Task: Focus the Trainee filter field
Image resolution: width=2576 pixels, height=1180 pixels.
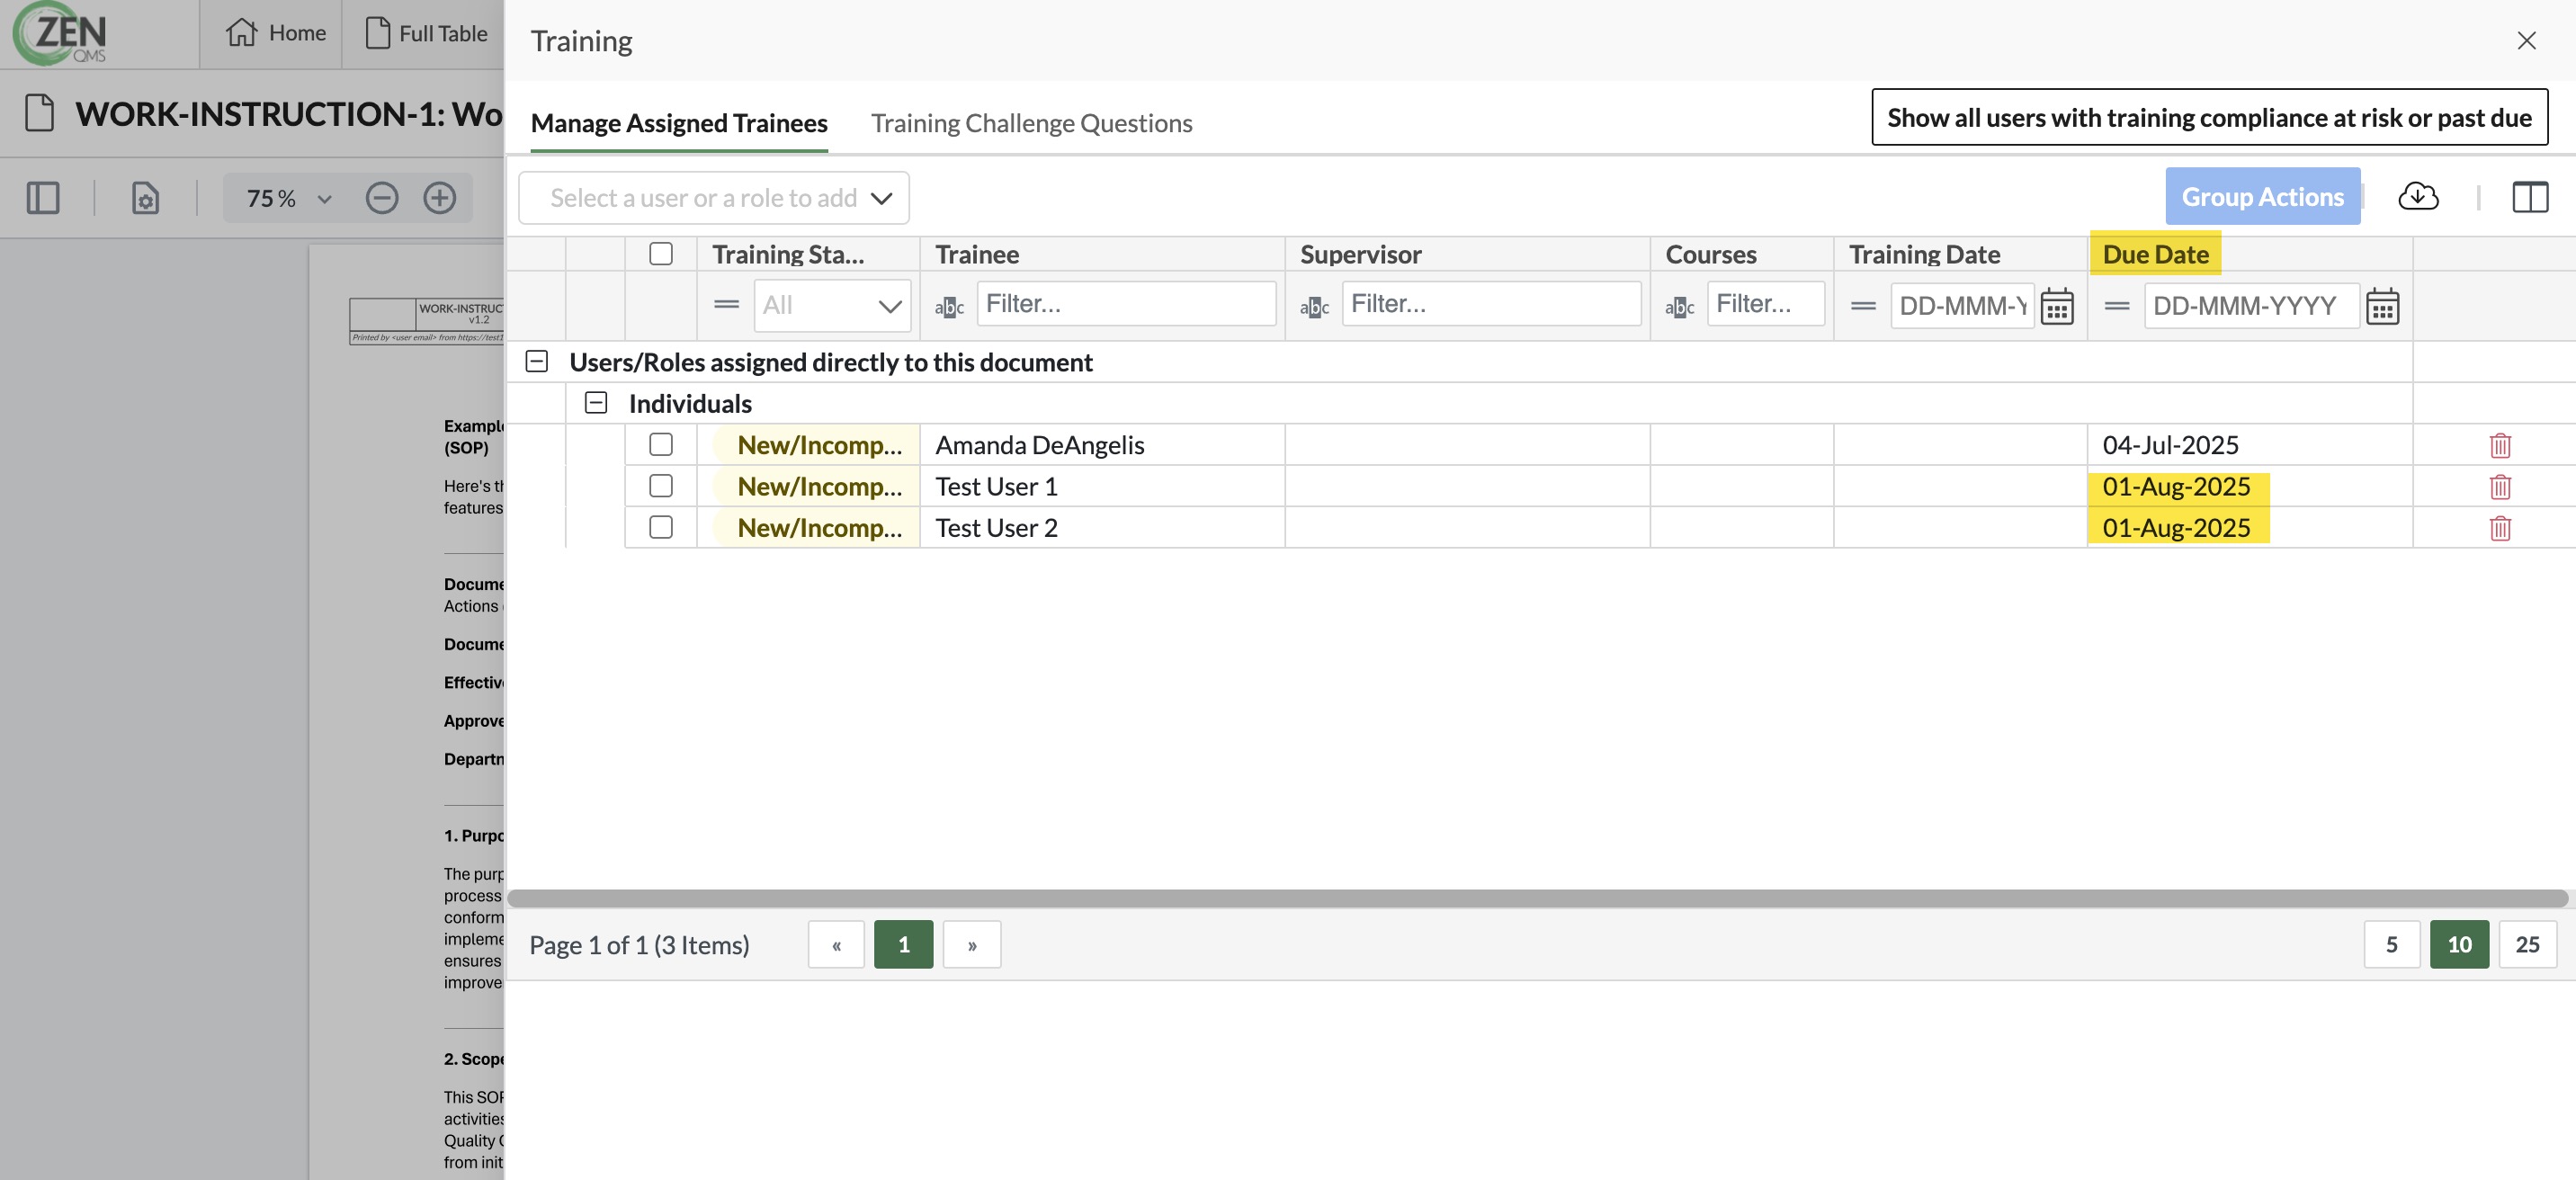Action: 1127,303
